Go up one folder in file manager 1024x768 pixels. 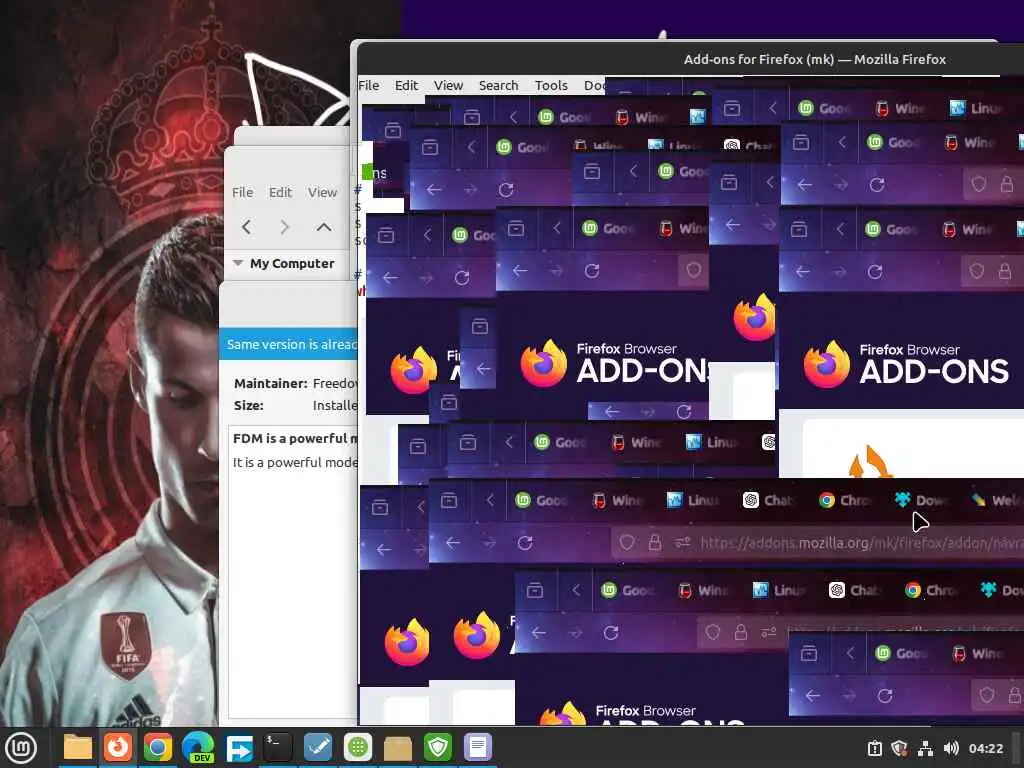[x=323, y=227]
